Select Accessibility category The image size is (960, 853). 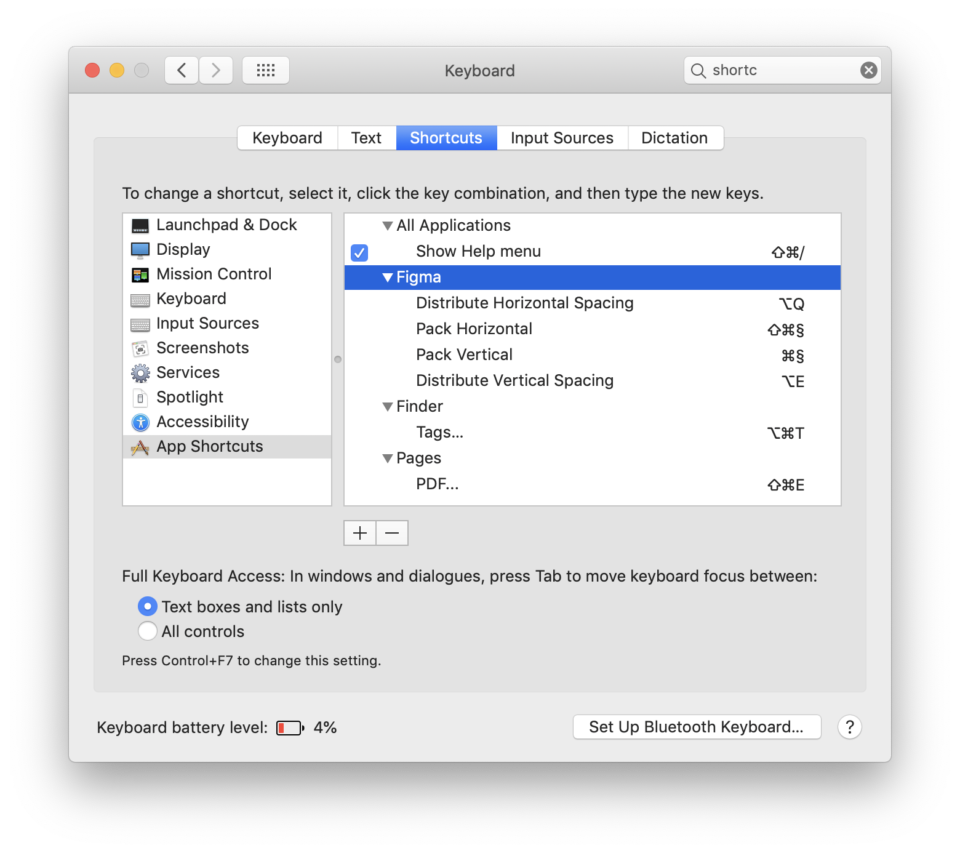pyautogui.click(x=227, y=421)
